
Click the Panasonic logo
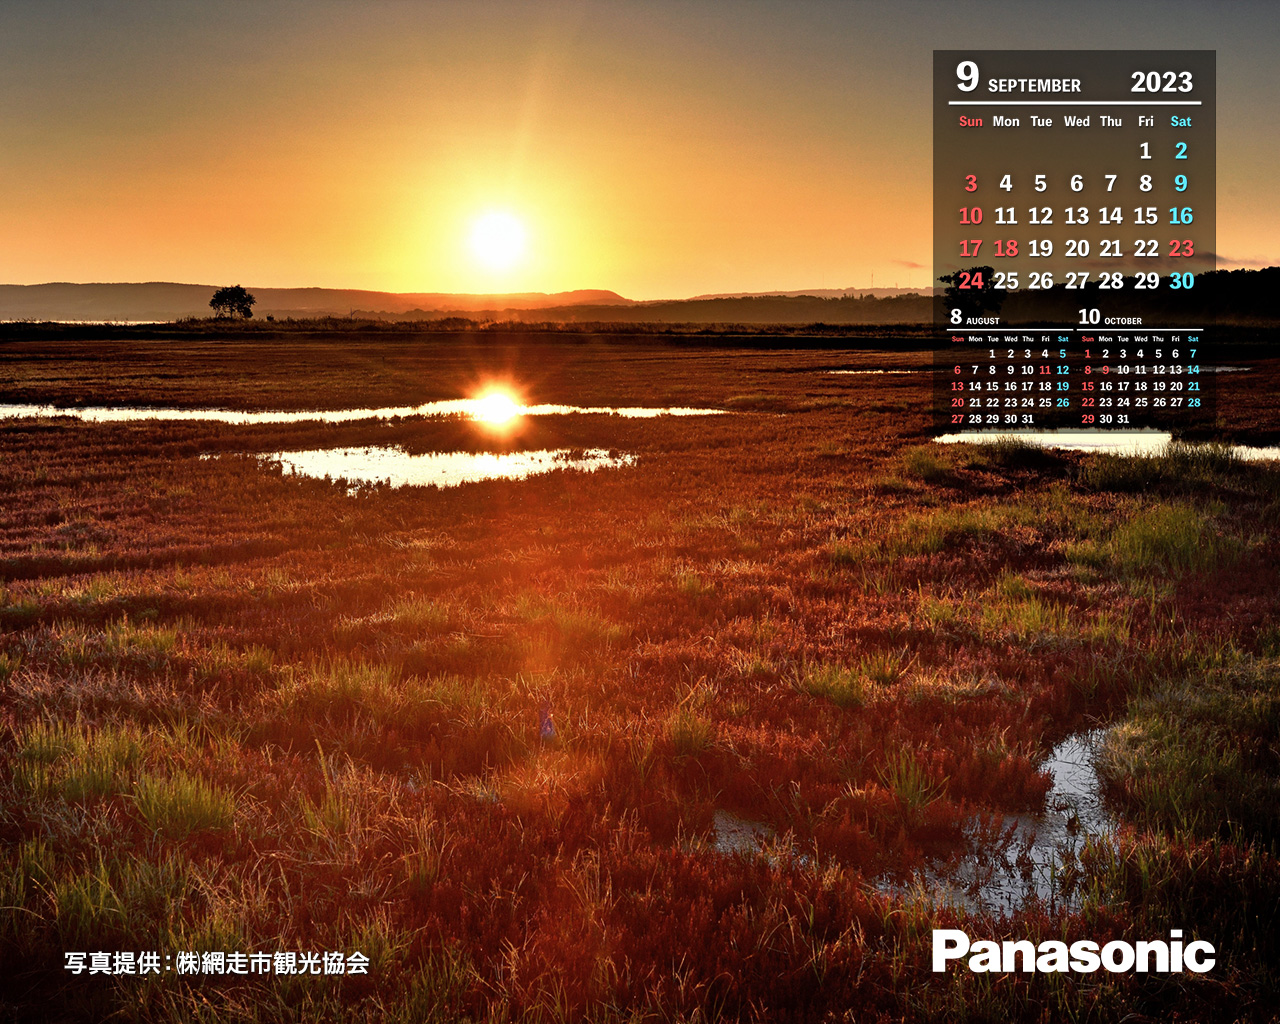[1073, 952]
